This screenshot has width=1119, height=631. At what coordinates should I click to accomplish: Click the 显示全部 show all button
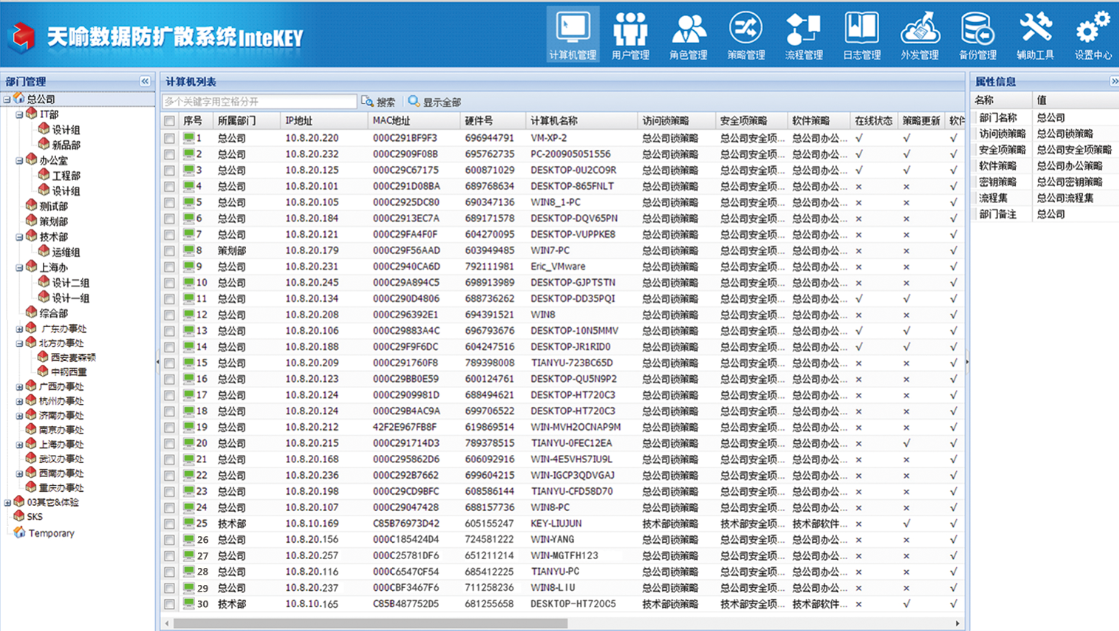pos(435,102)
